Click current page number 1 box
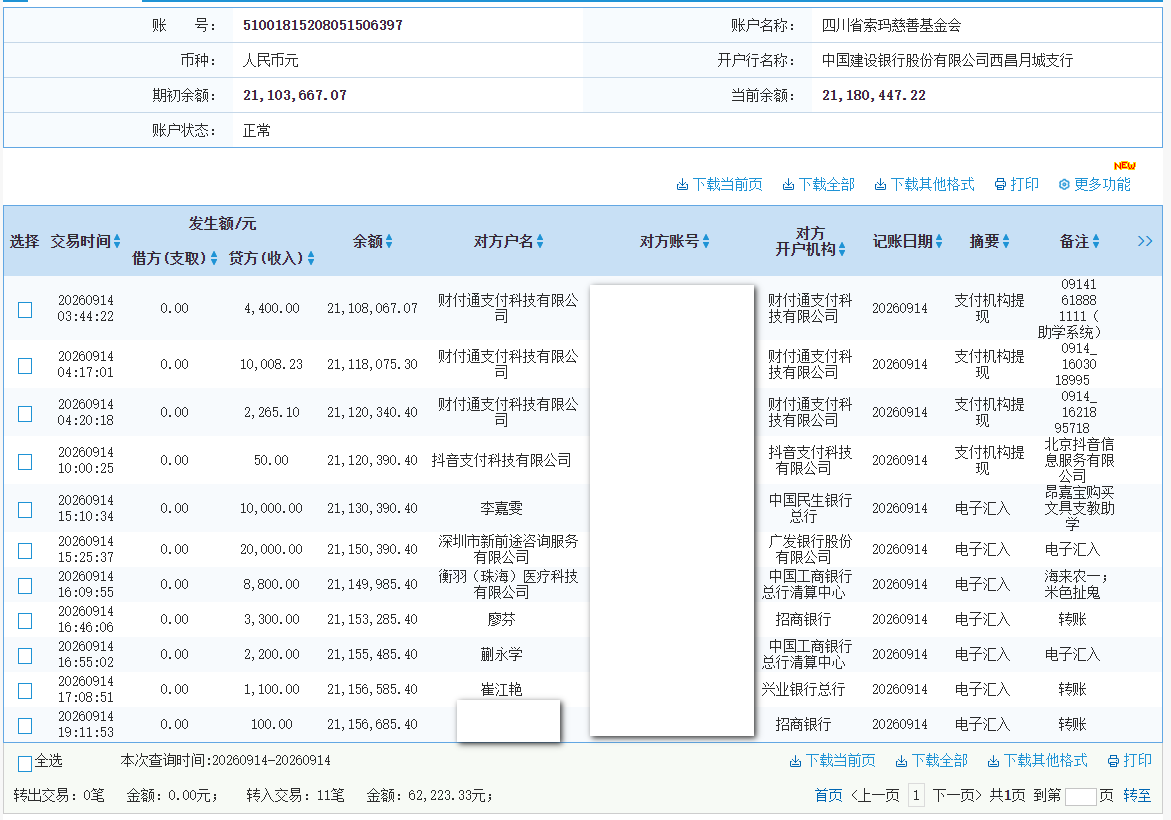 tap(916, 795)
